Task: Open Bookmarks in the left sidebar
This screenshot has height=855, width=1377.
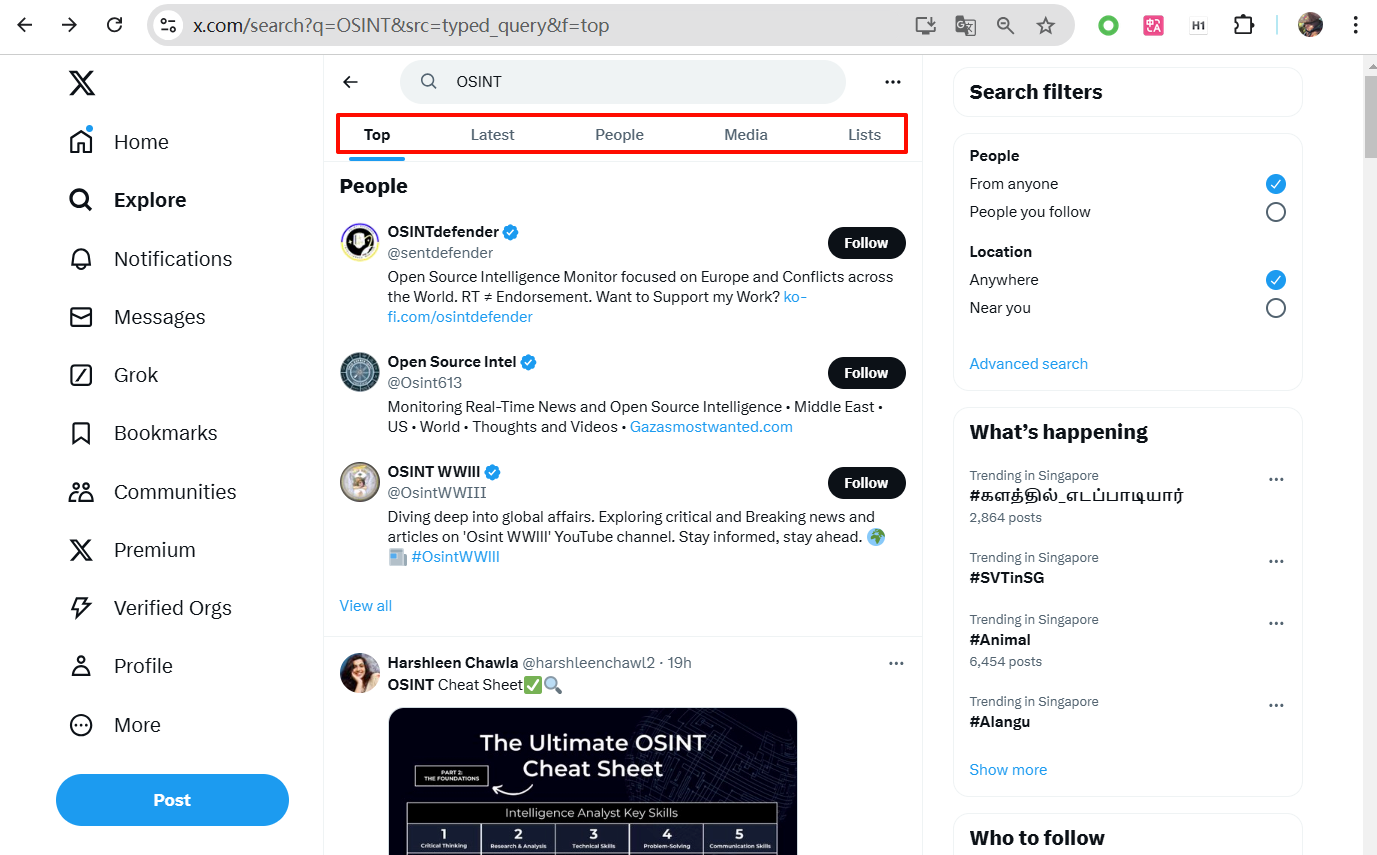Action: tap(81, 433)
